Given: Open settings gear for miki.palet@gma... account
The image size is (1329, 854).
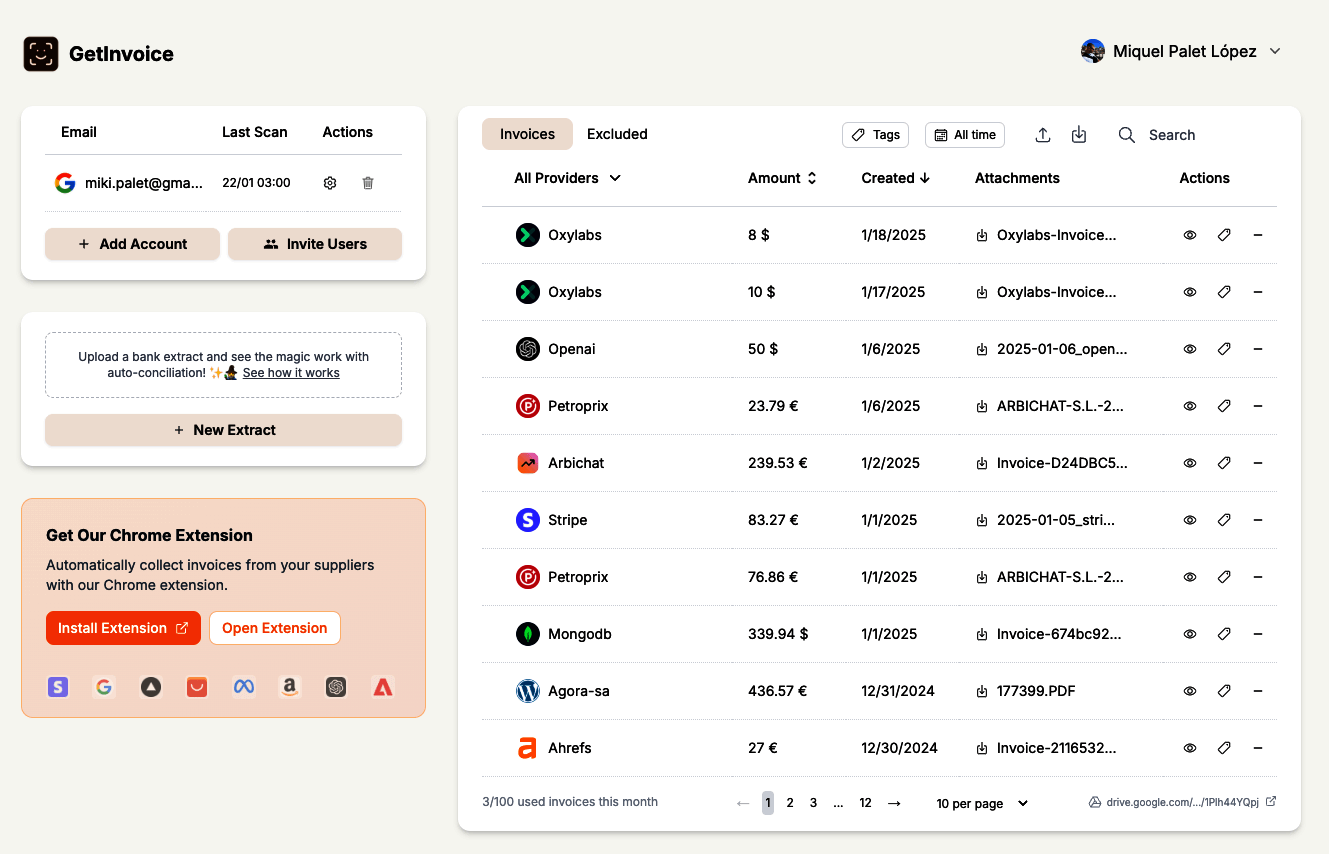Looking at the screenshot, I should 330,182.
